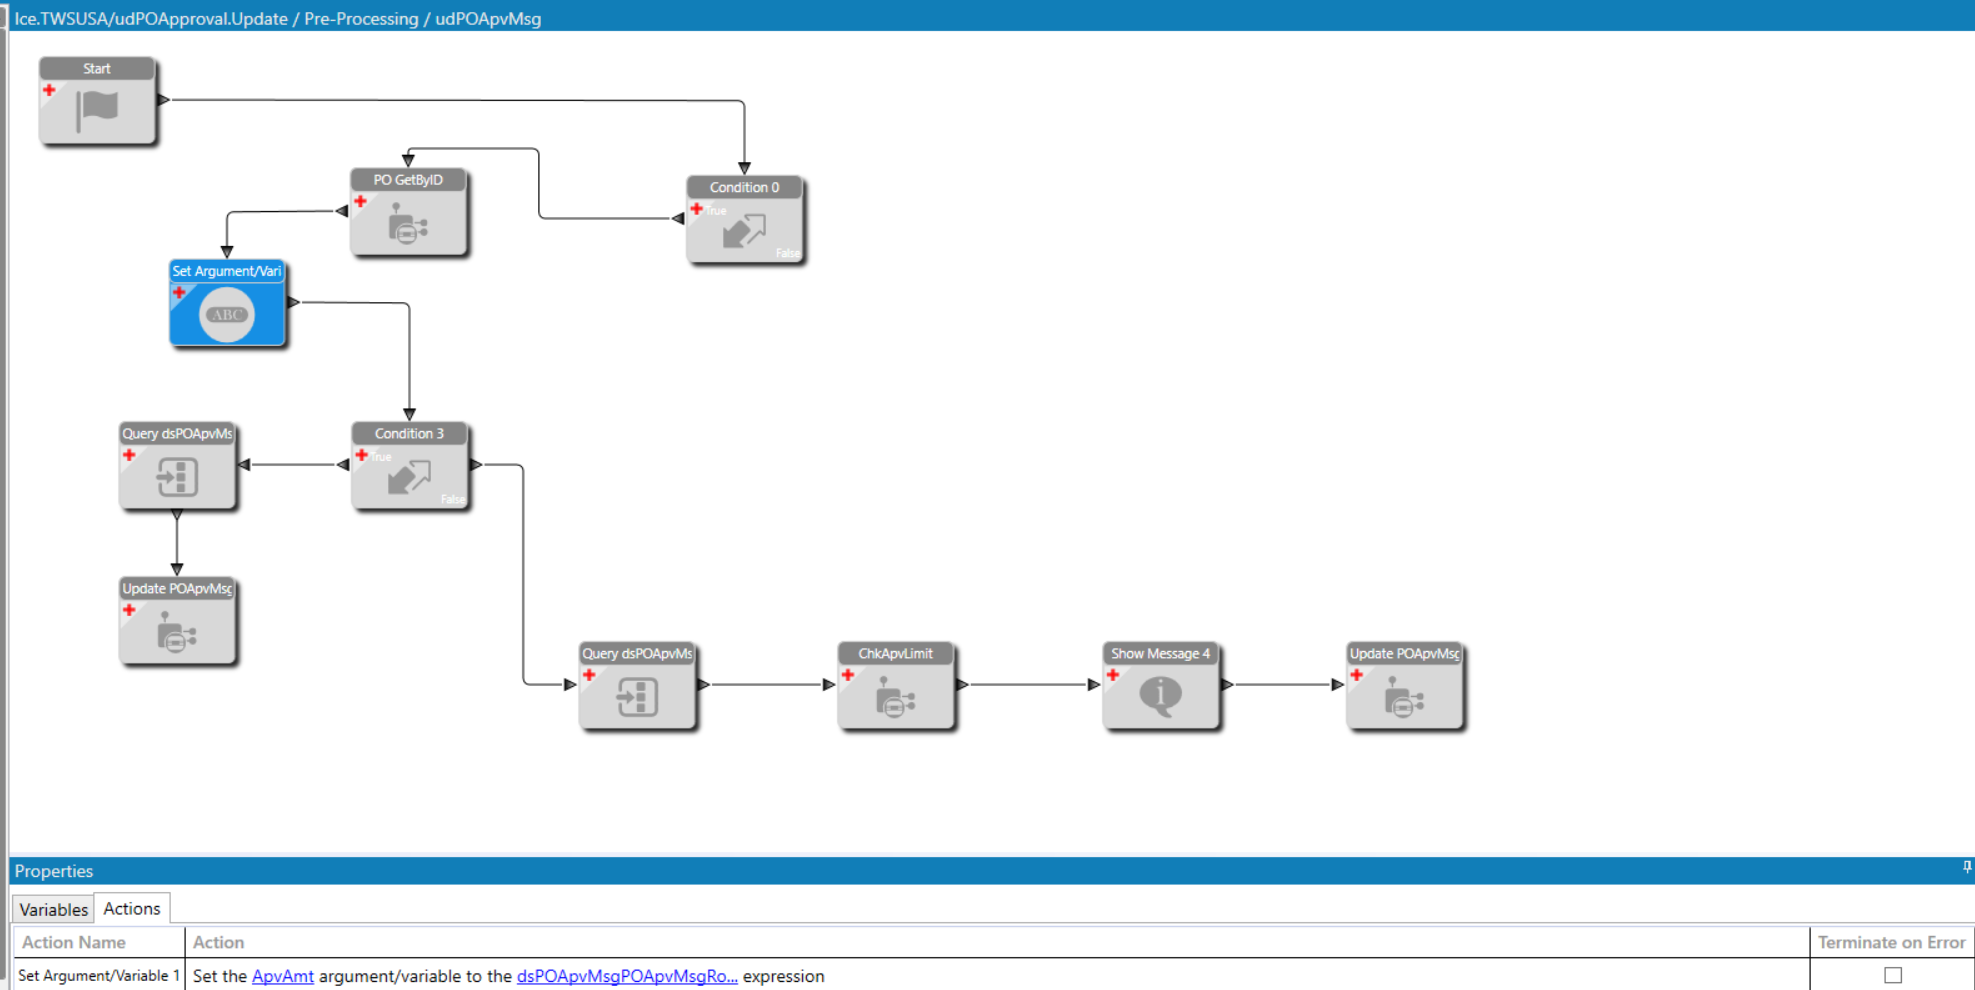Open the dsPOApvMsgPOApvMsgRo... expression link

(x=627, y=976)
